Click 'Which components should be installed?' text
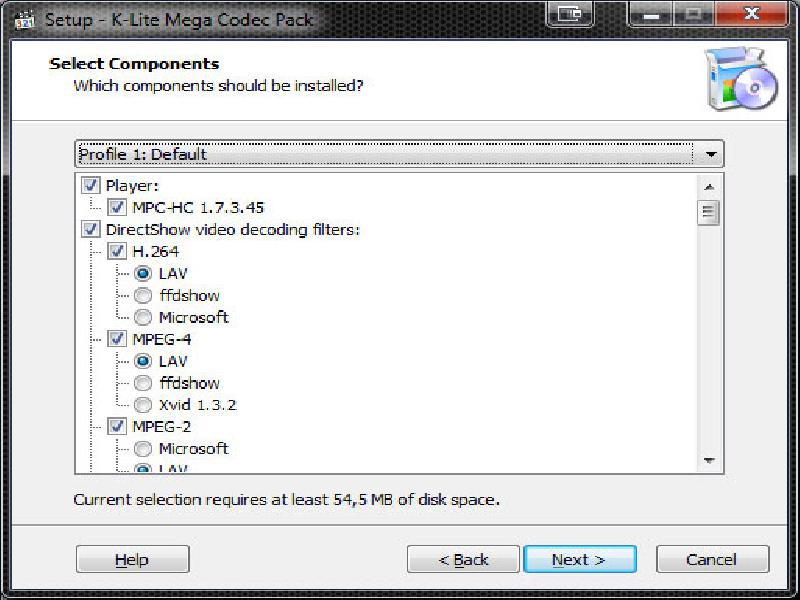This screenshot has height=600, width=800. (218, 85)
